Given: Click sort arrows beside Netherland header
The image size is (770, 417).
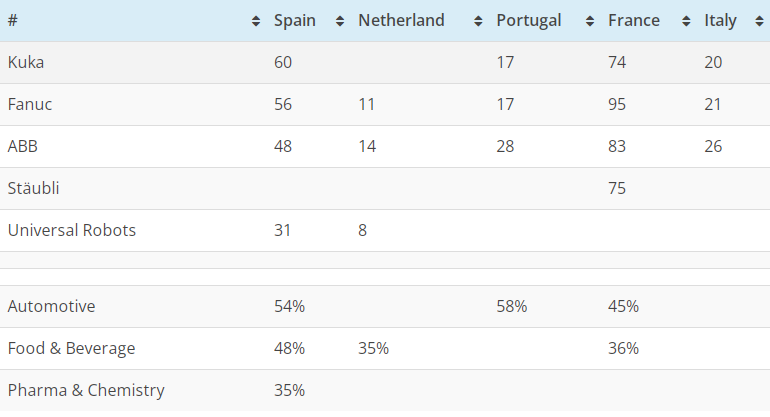Looking at the screenshot, I should click(479, 21).
